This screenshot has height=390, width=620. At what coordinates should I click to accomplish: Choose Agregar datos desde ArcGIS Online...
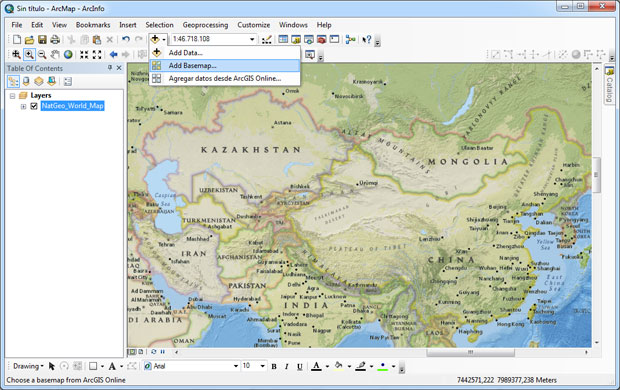coord(225,78)
